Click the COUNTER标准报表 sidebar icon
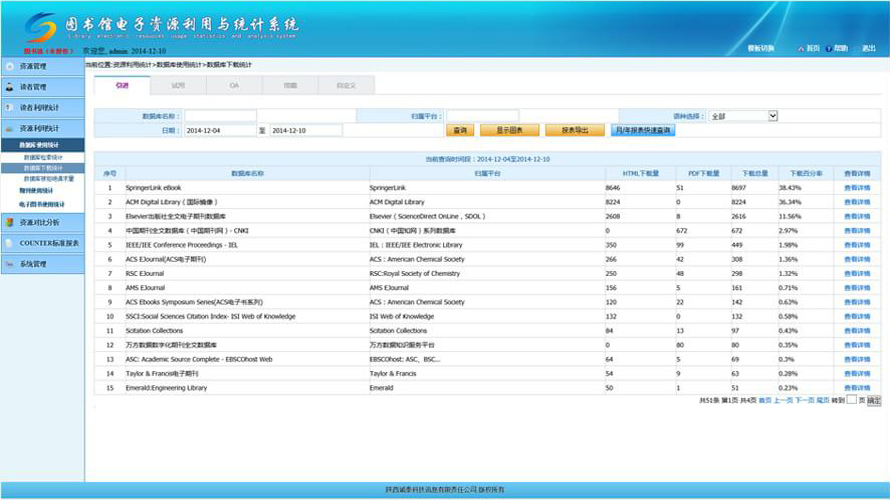The image size is (890, 500). 10,243
